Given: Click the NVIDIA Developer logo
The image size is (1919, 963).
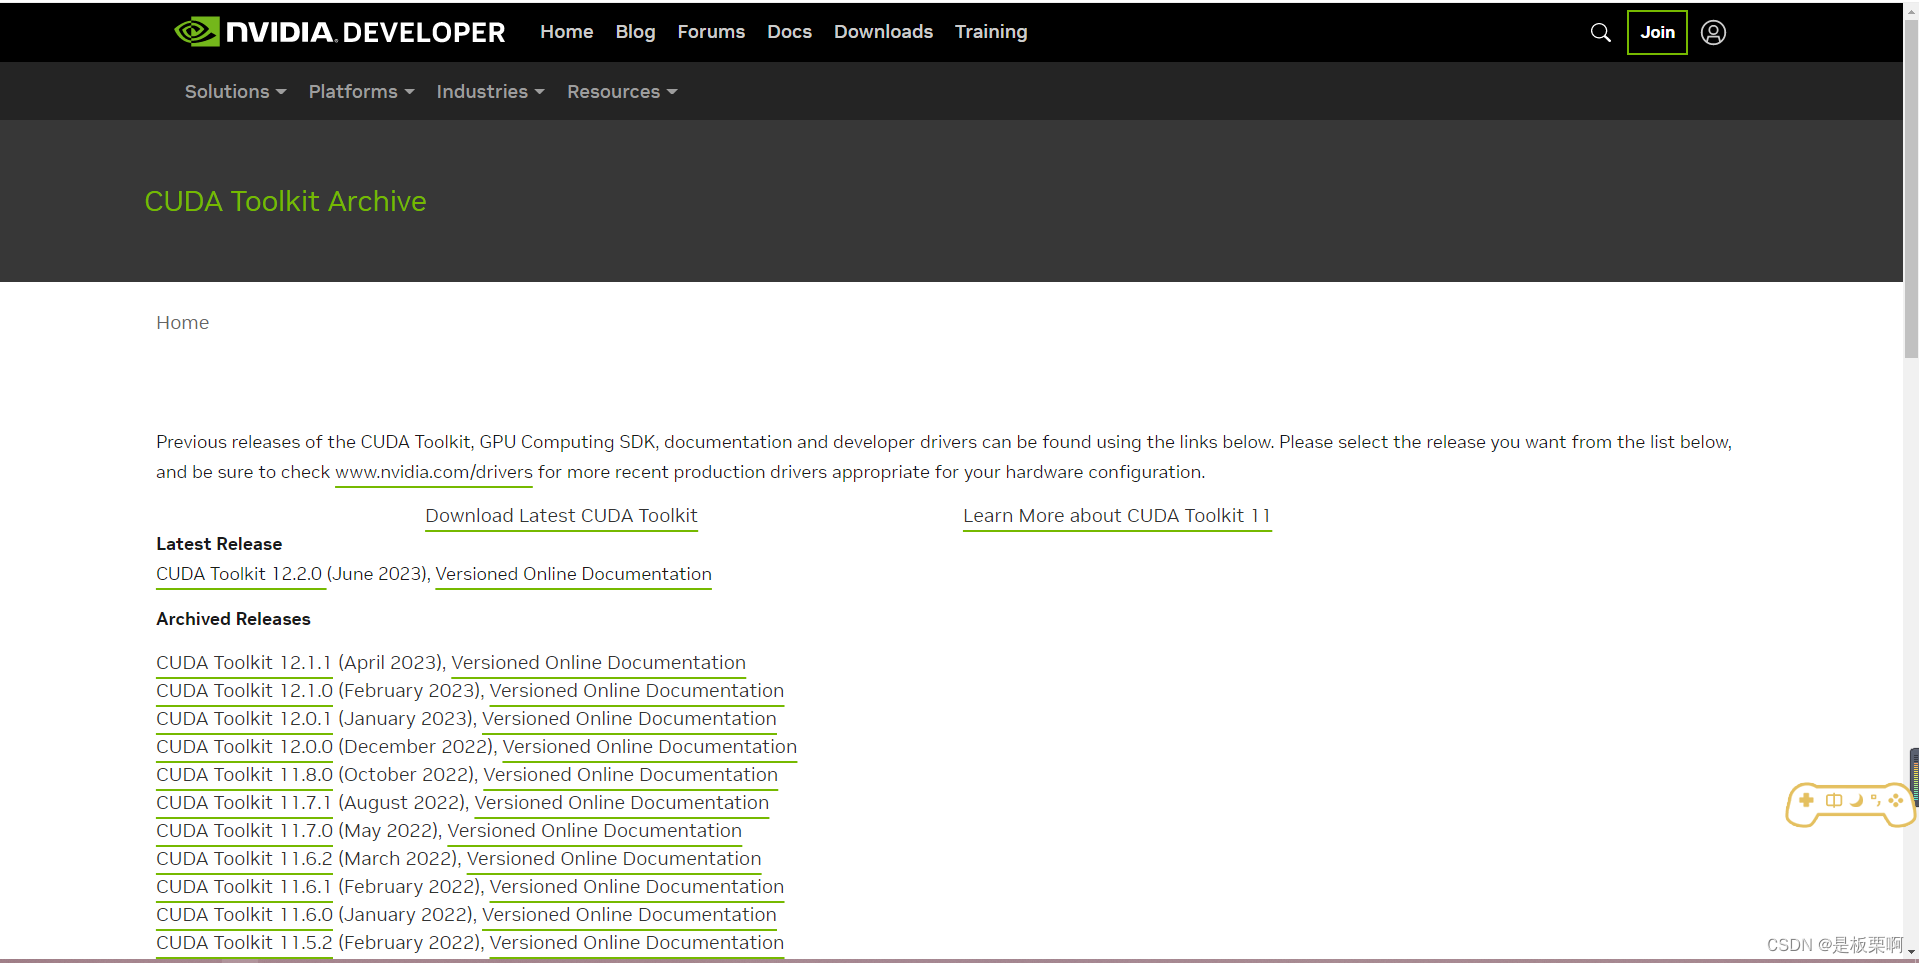Looking at the screenshot, I should [340, 32].
